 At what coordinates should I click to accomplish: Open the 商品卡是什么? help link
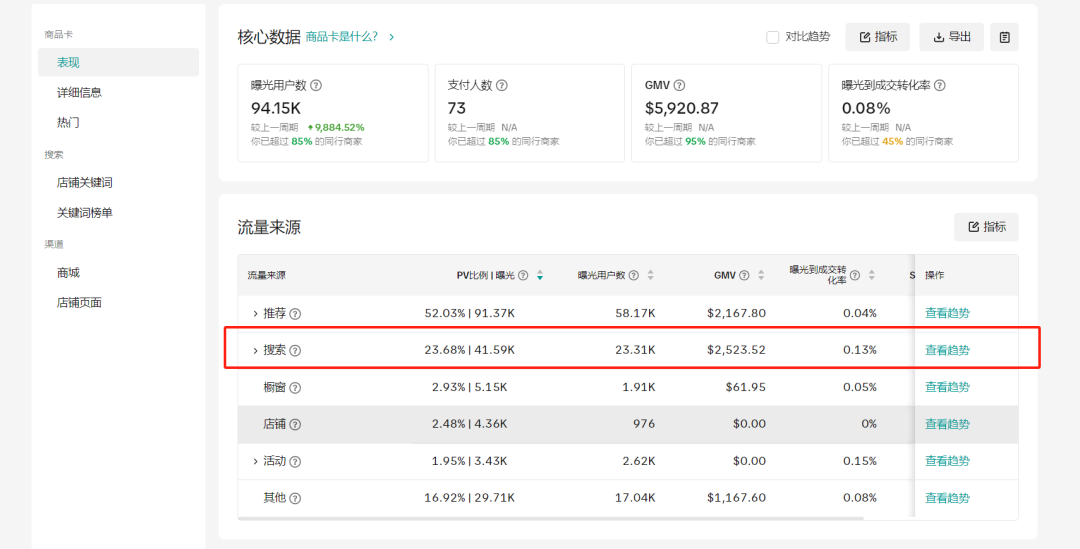[x=342, y=37]
